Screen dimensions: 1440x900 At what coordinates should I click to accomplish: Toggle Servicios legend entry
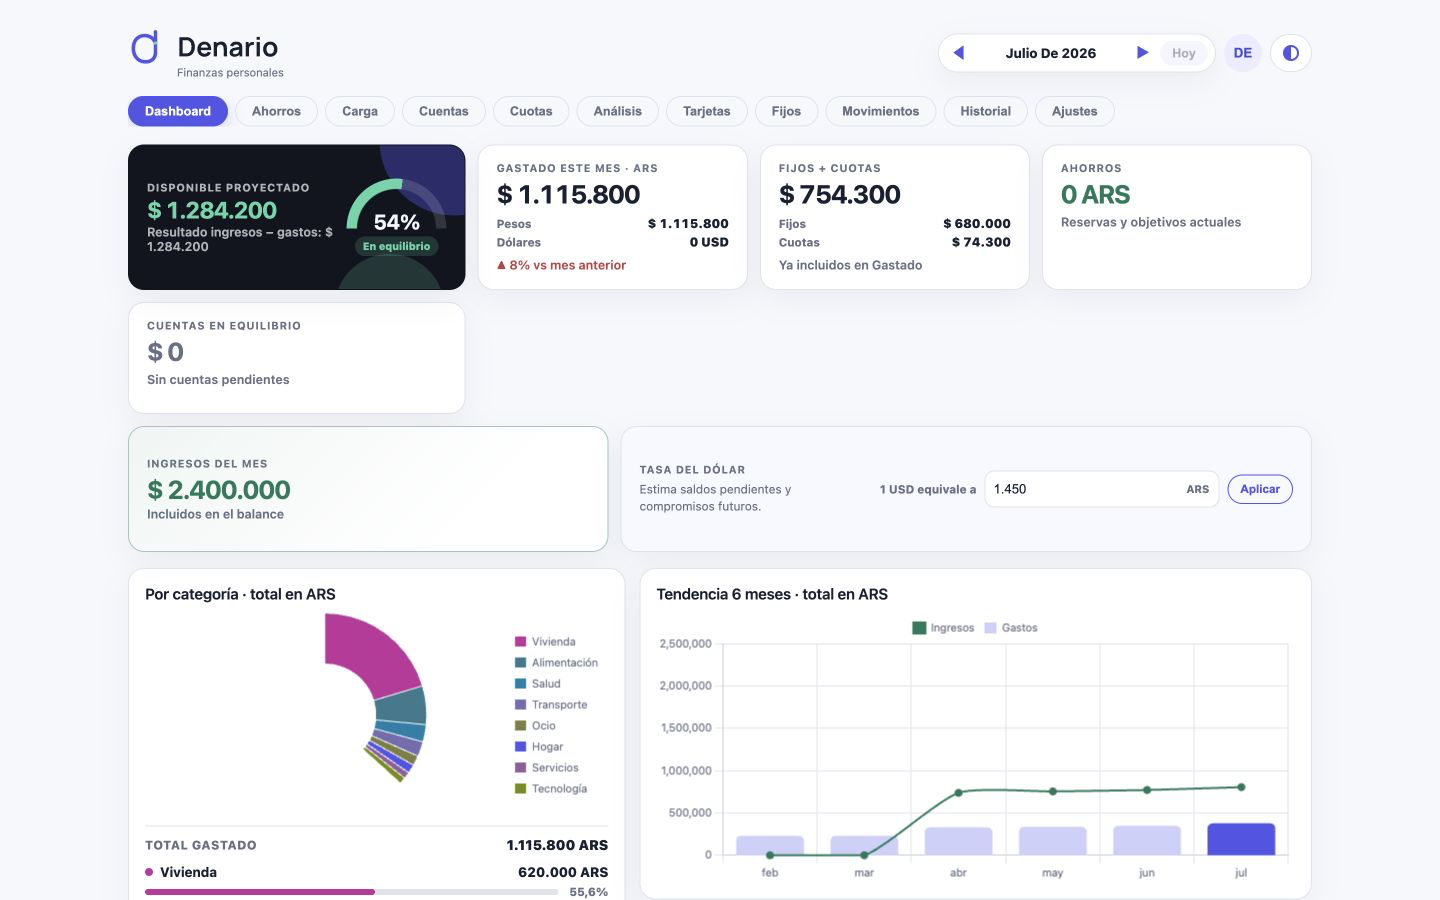pos(547,768)
